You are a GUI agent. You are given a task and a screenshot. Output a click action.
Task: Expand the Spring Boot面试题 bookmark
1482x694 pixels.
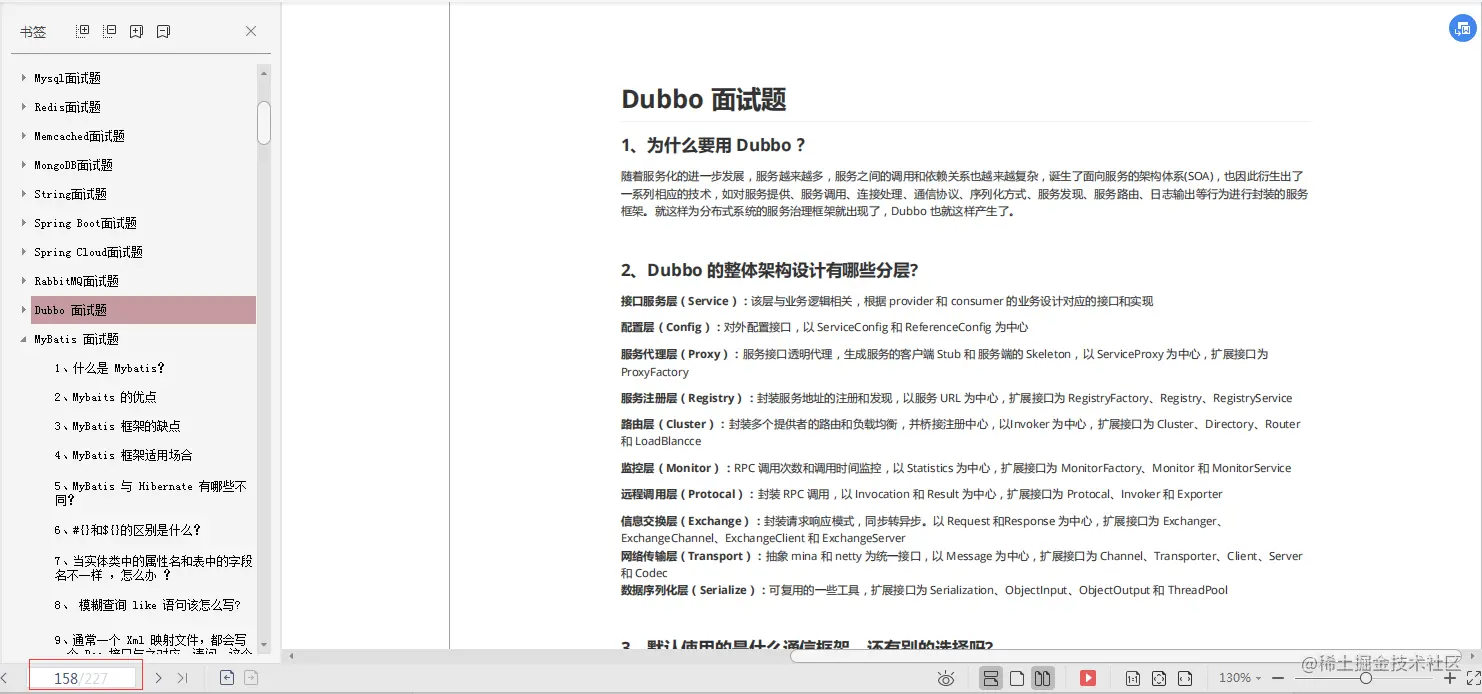point(23,222)
